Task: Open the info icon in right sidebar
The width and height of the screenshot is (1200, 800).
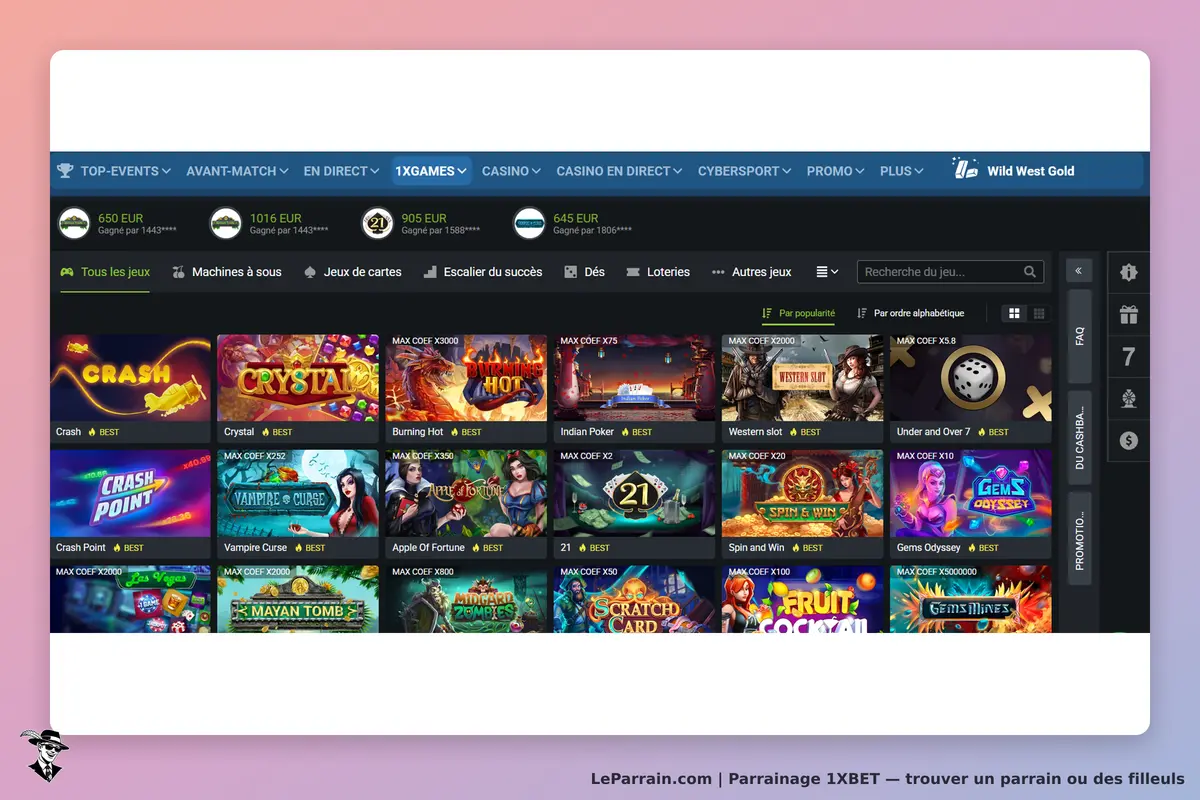Action: 1129,272
